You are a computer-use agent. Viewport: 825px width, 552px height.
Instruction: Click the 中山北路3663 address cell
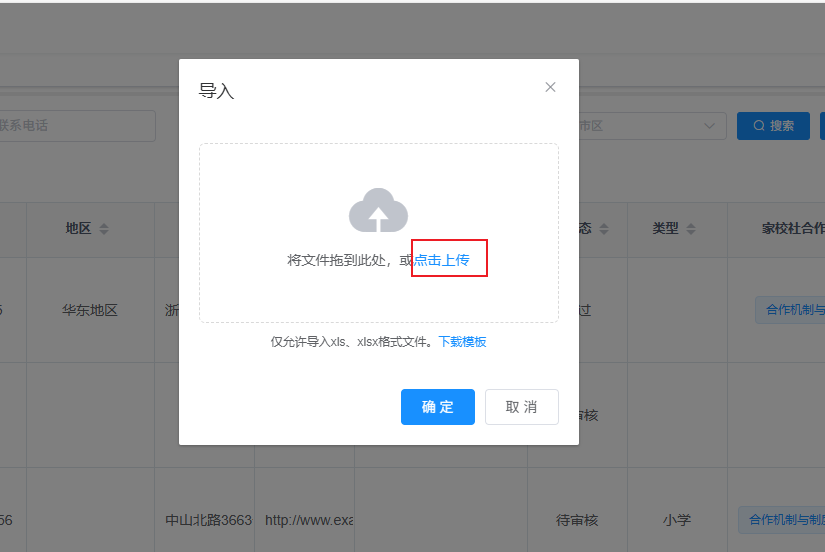(x=208, y=520)
